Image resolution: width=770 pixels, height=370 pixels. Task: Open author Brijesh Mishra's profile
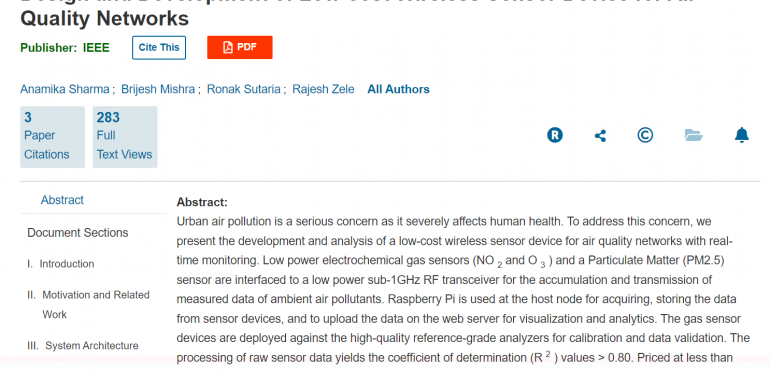[x=158, y=89]
